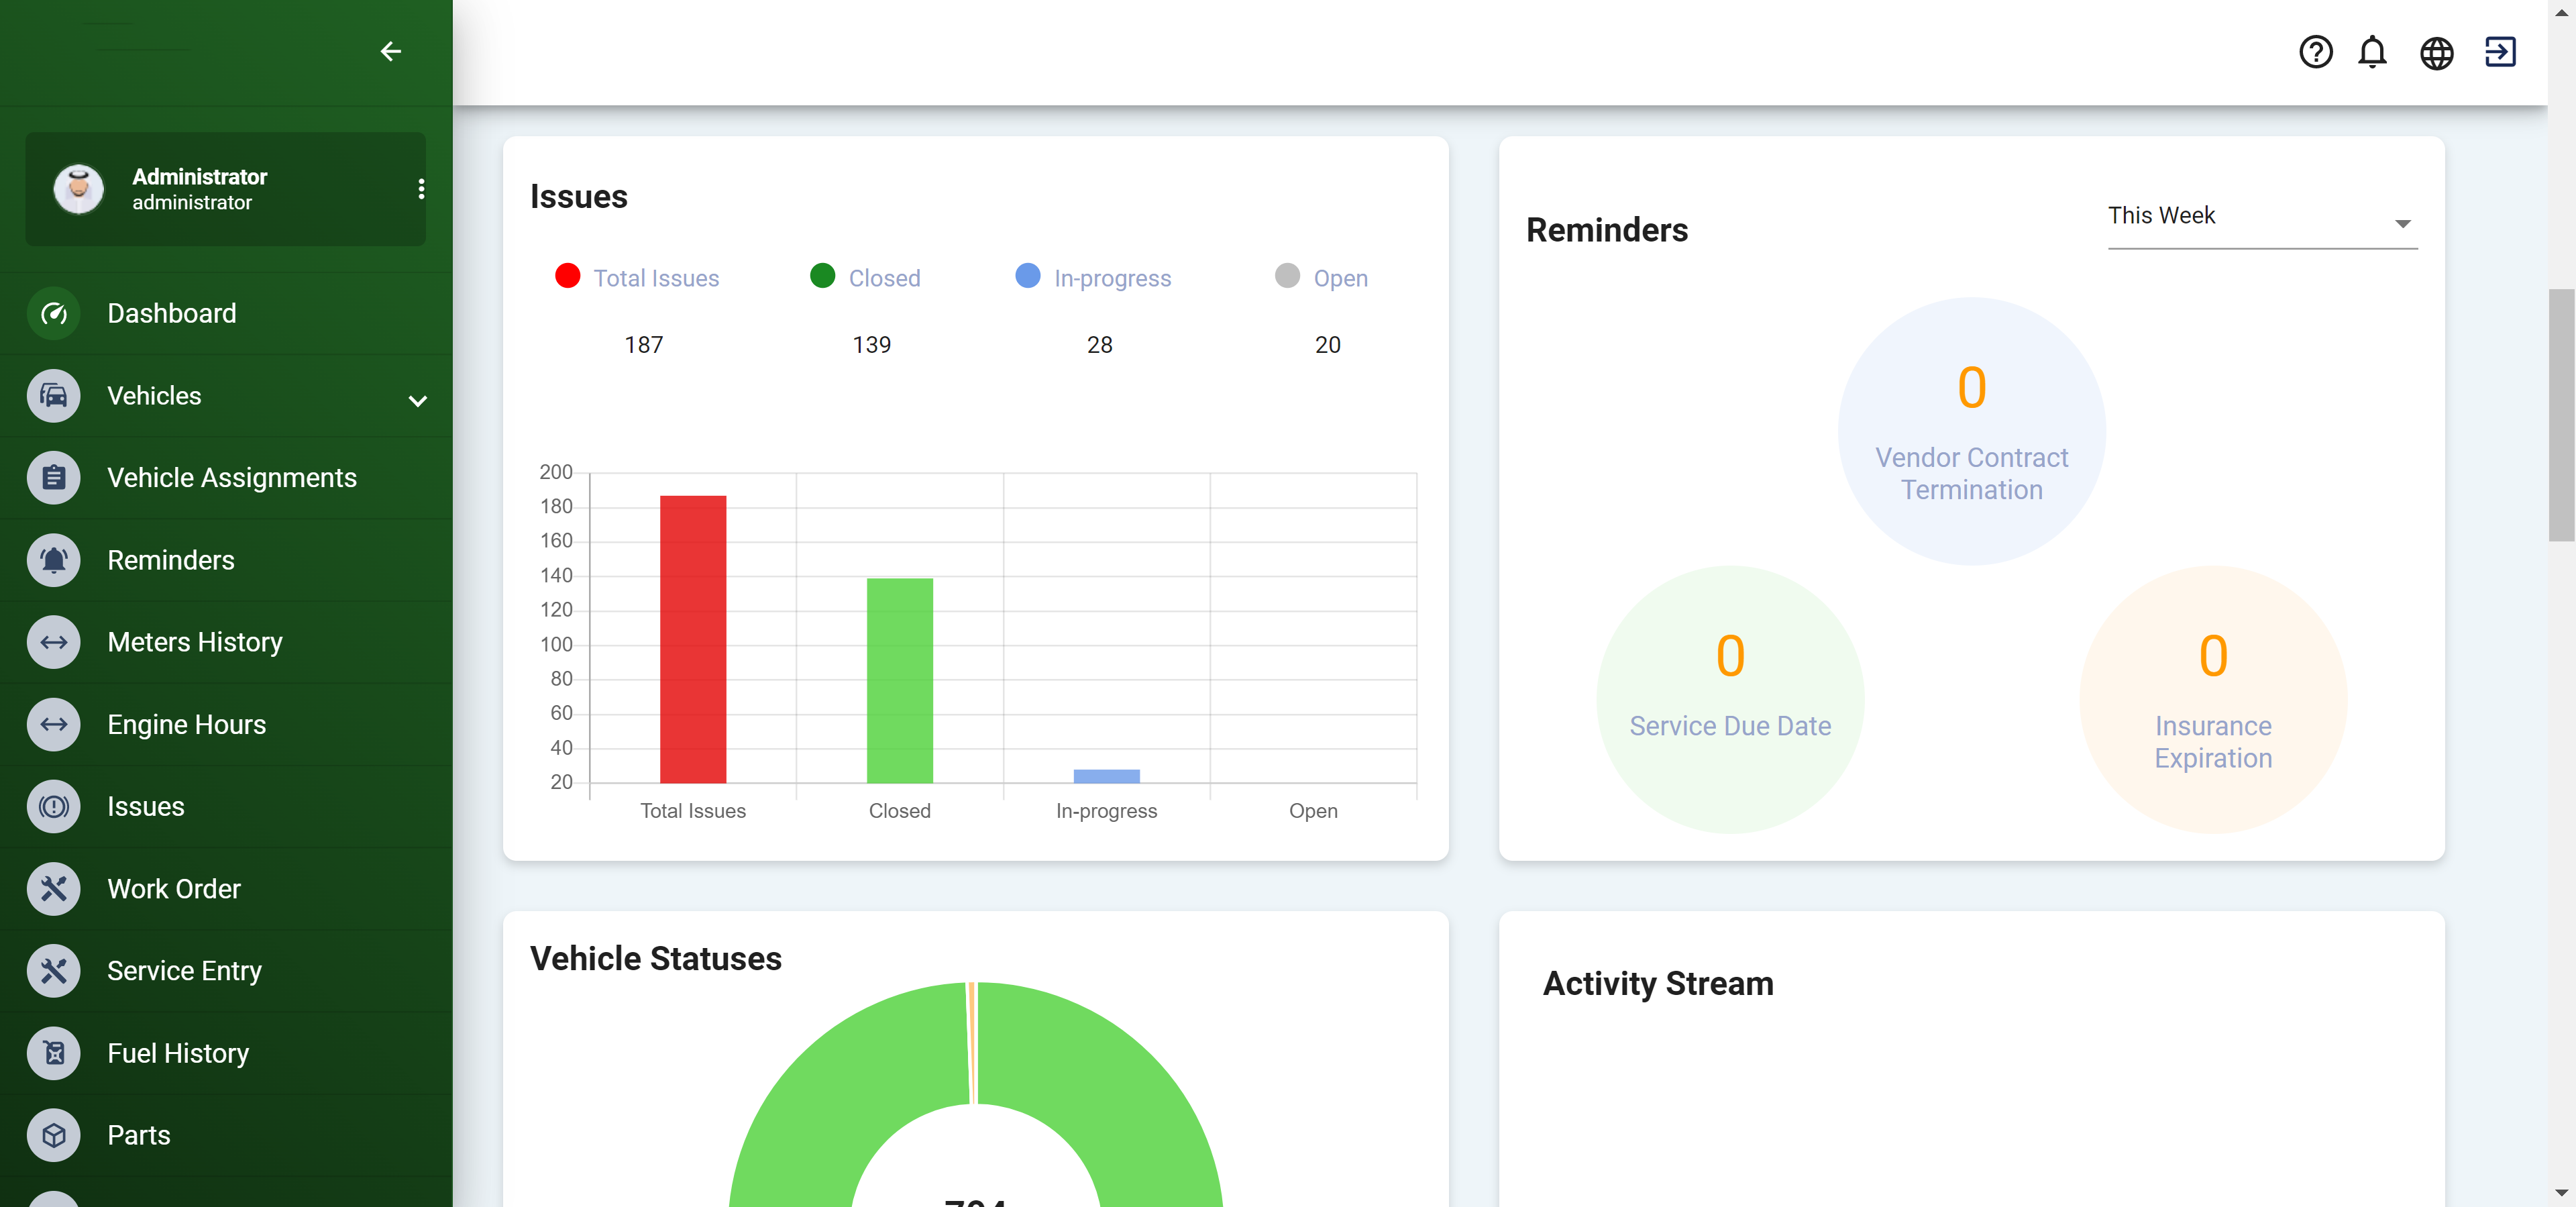This screenshot has height=1207, width=2576.
Task: Click the logout icon in header
Action: 2500,52
